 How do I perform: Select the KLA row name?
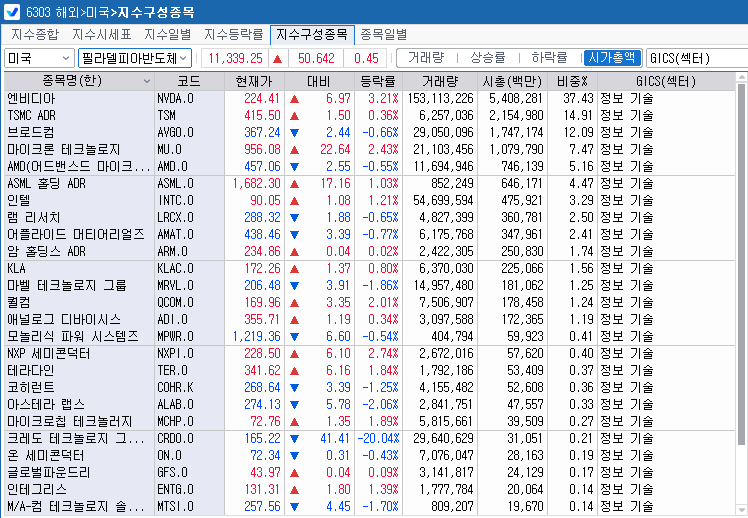(17, 269)
